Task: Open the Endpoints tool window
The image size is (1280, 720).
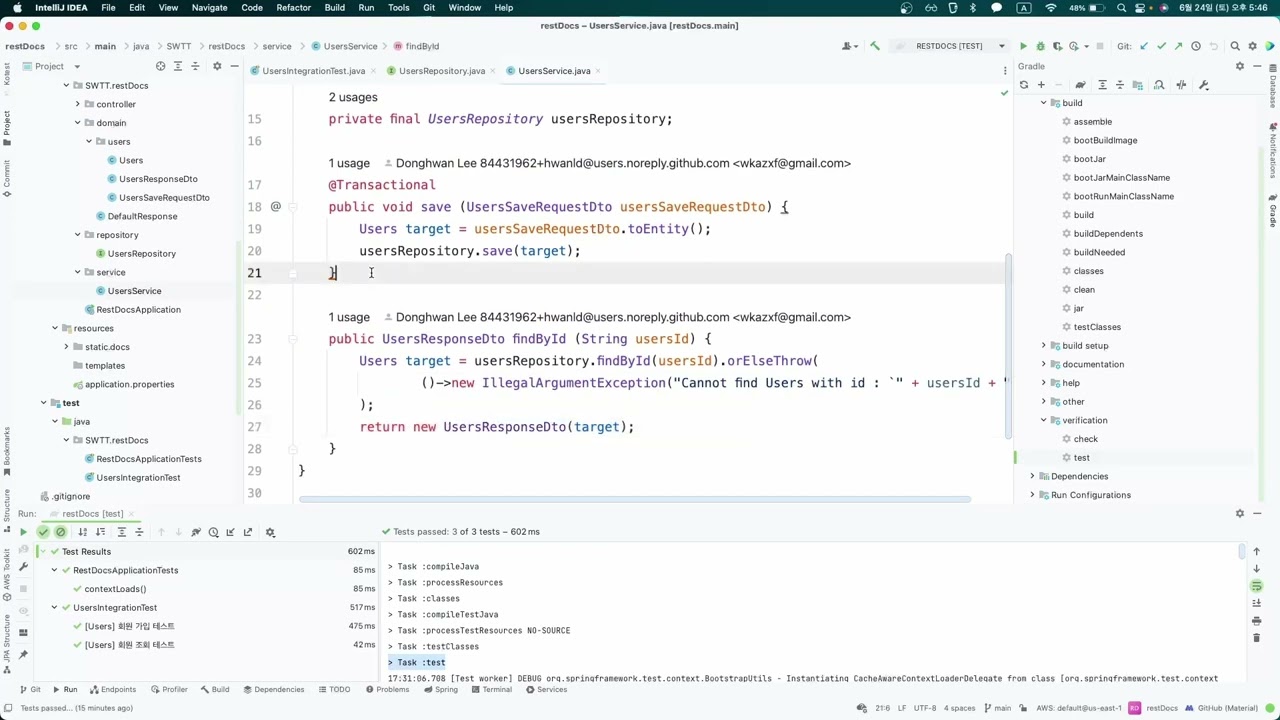Action: 111,690
